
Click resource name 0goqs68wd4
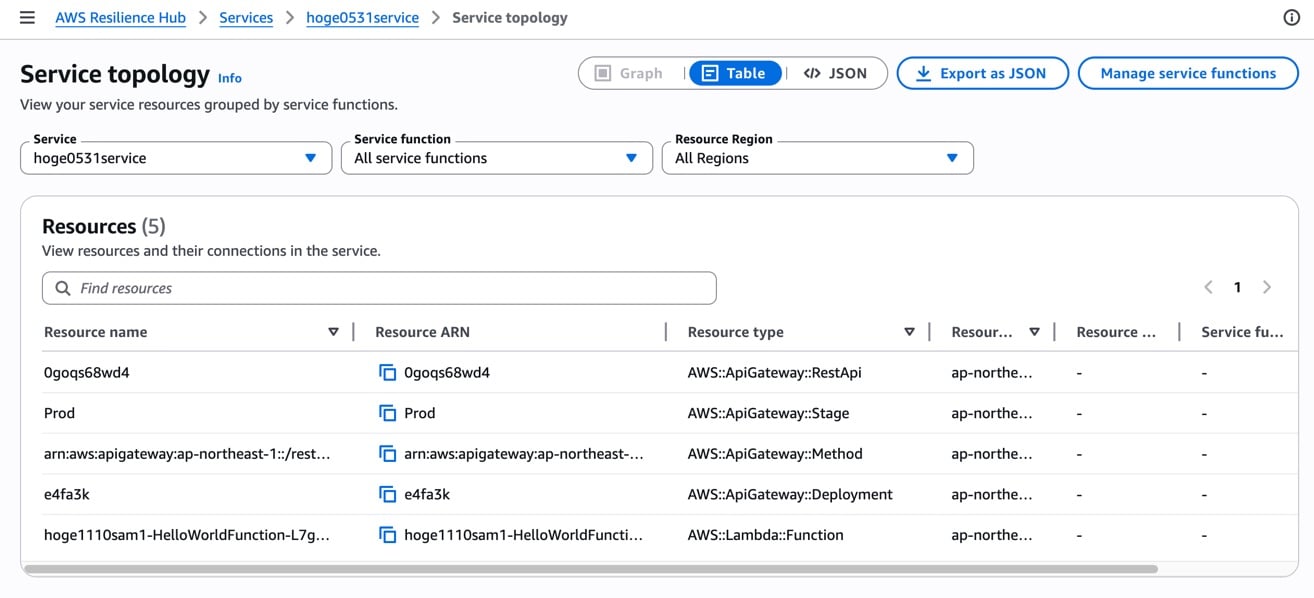(87, 373)
